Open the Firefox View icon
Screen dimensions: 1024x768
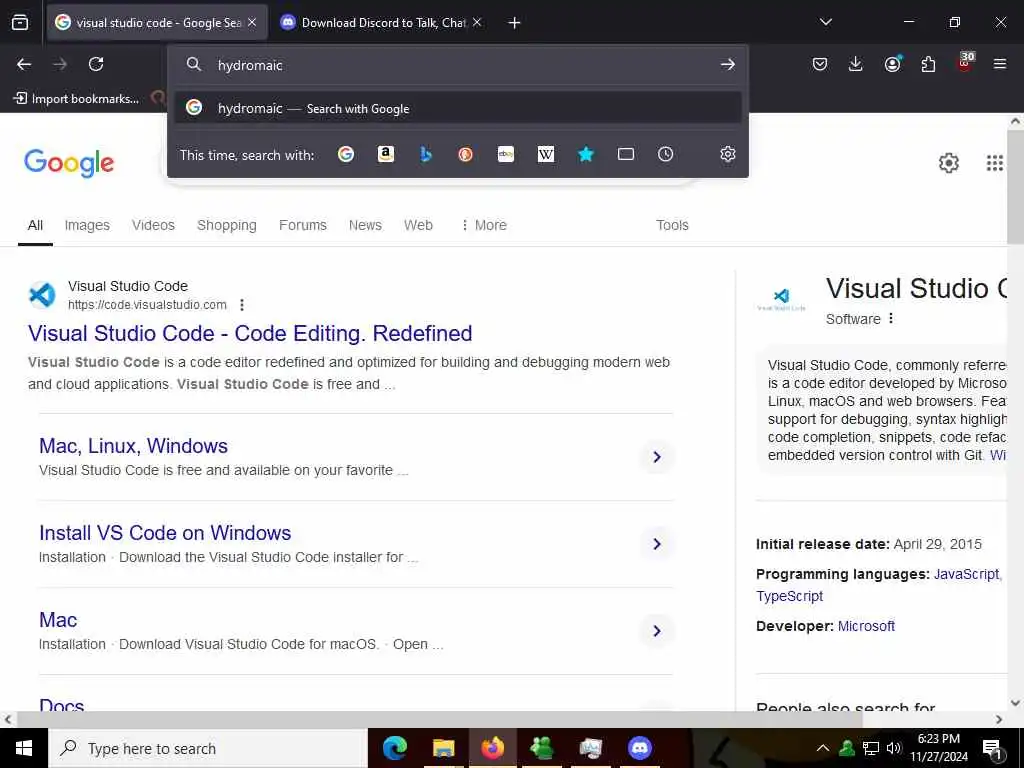(x=20, y=23)
